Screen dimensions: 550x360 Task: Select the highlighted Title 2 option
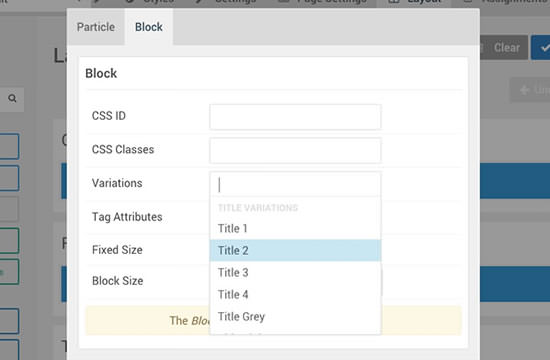pyautogui.click(x=295, y=251)
